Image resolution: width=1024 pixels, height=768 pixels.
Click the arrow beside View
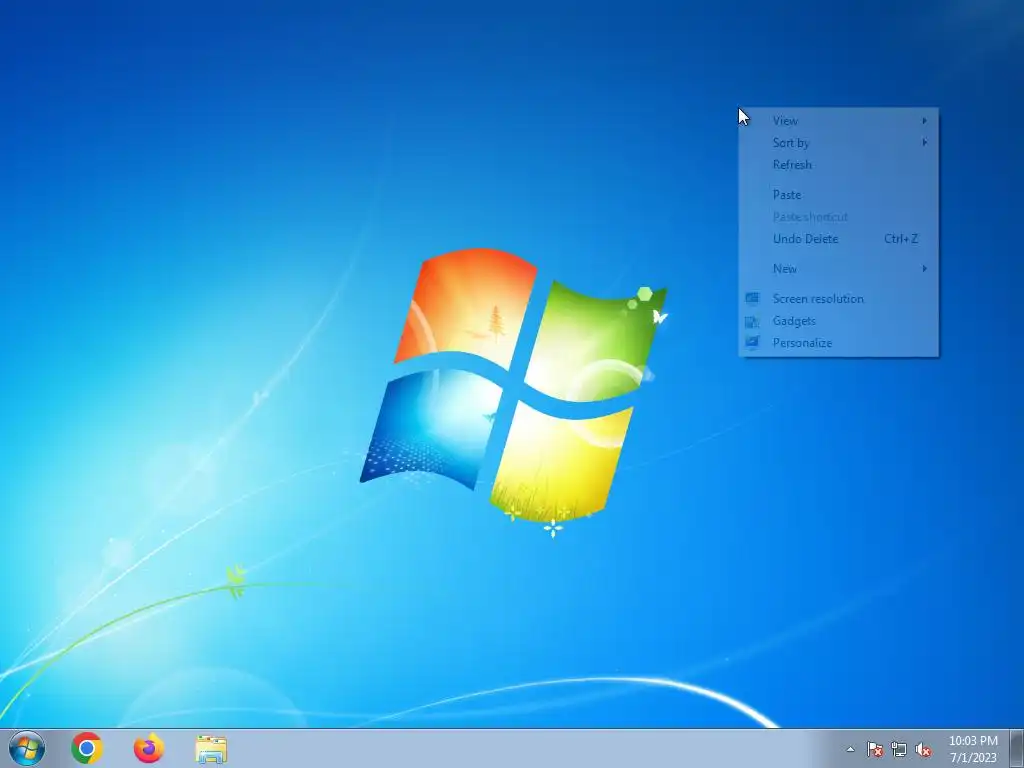[925, 120]
